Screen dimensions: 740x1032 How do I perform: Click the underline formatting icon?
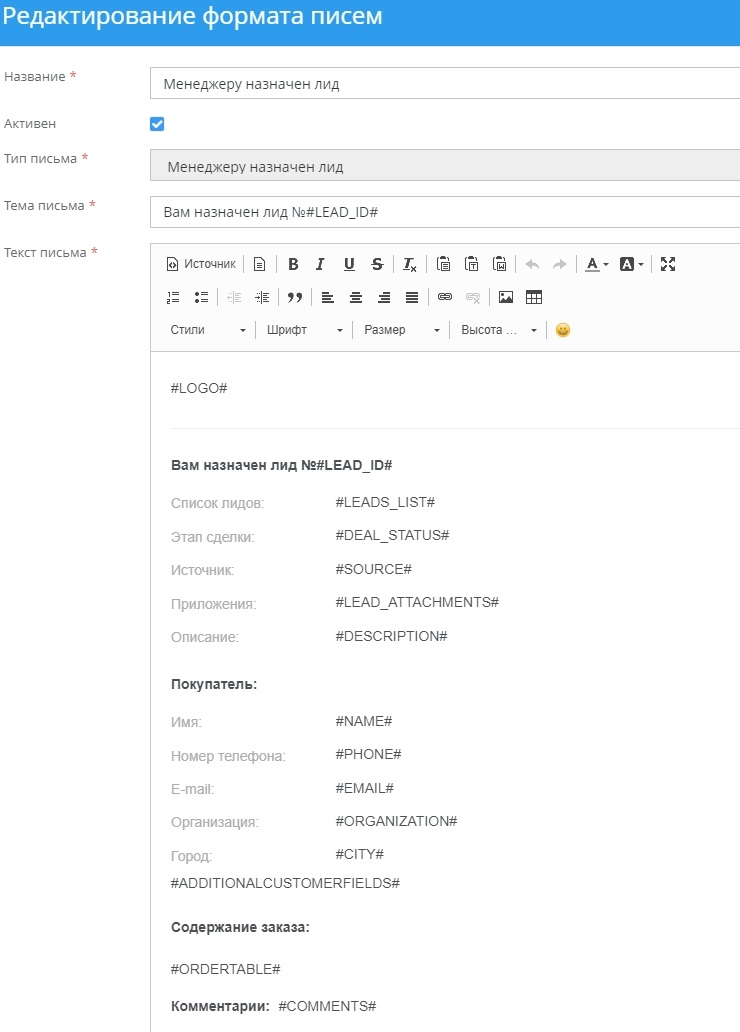pyautogui.click(x=349, y=264)
